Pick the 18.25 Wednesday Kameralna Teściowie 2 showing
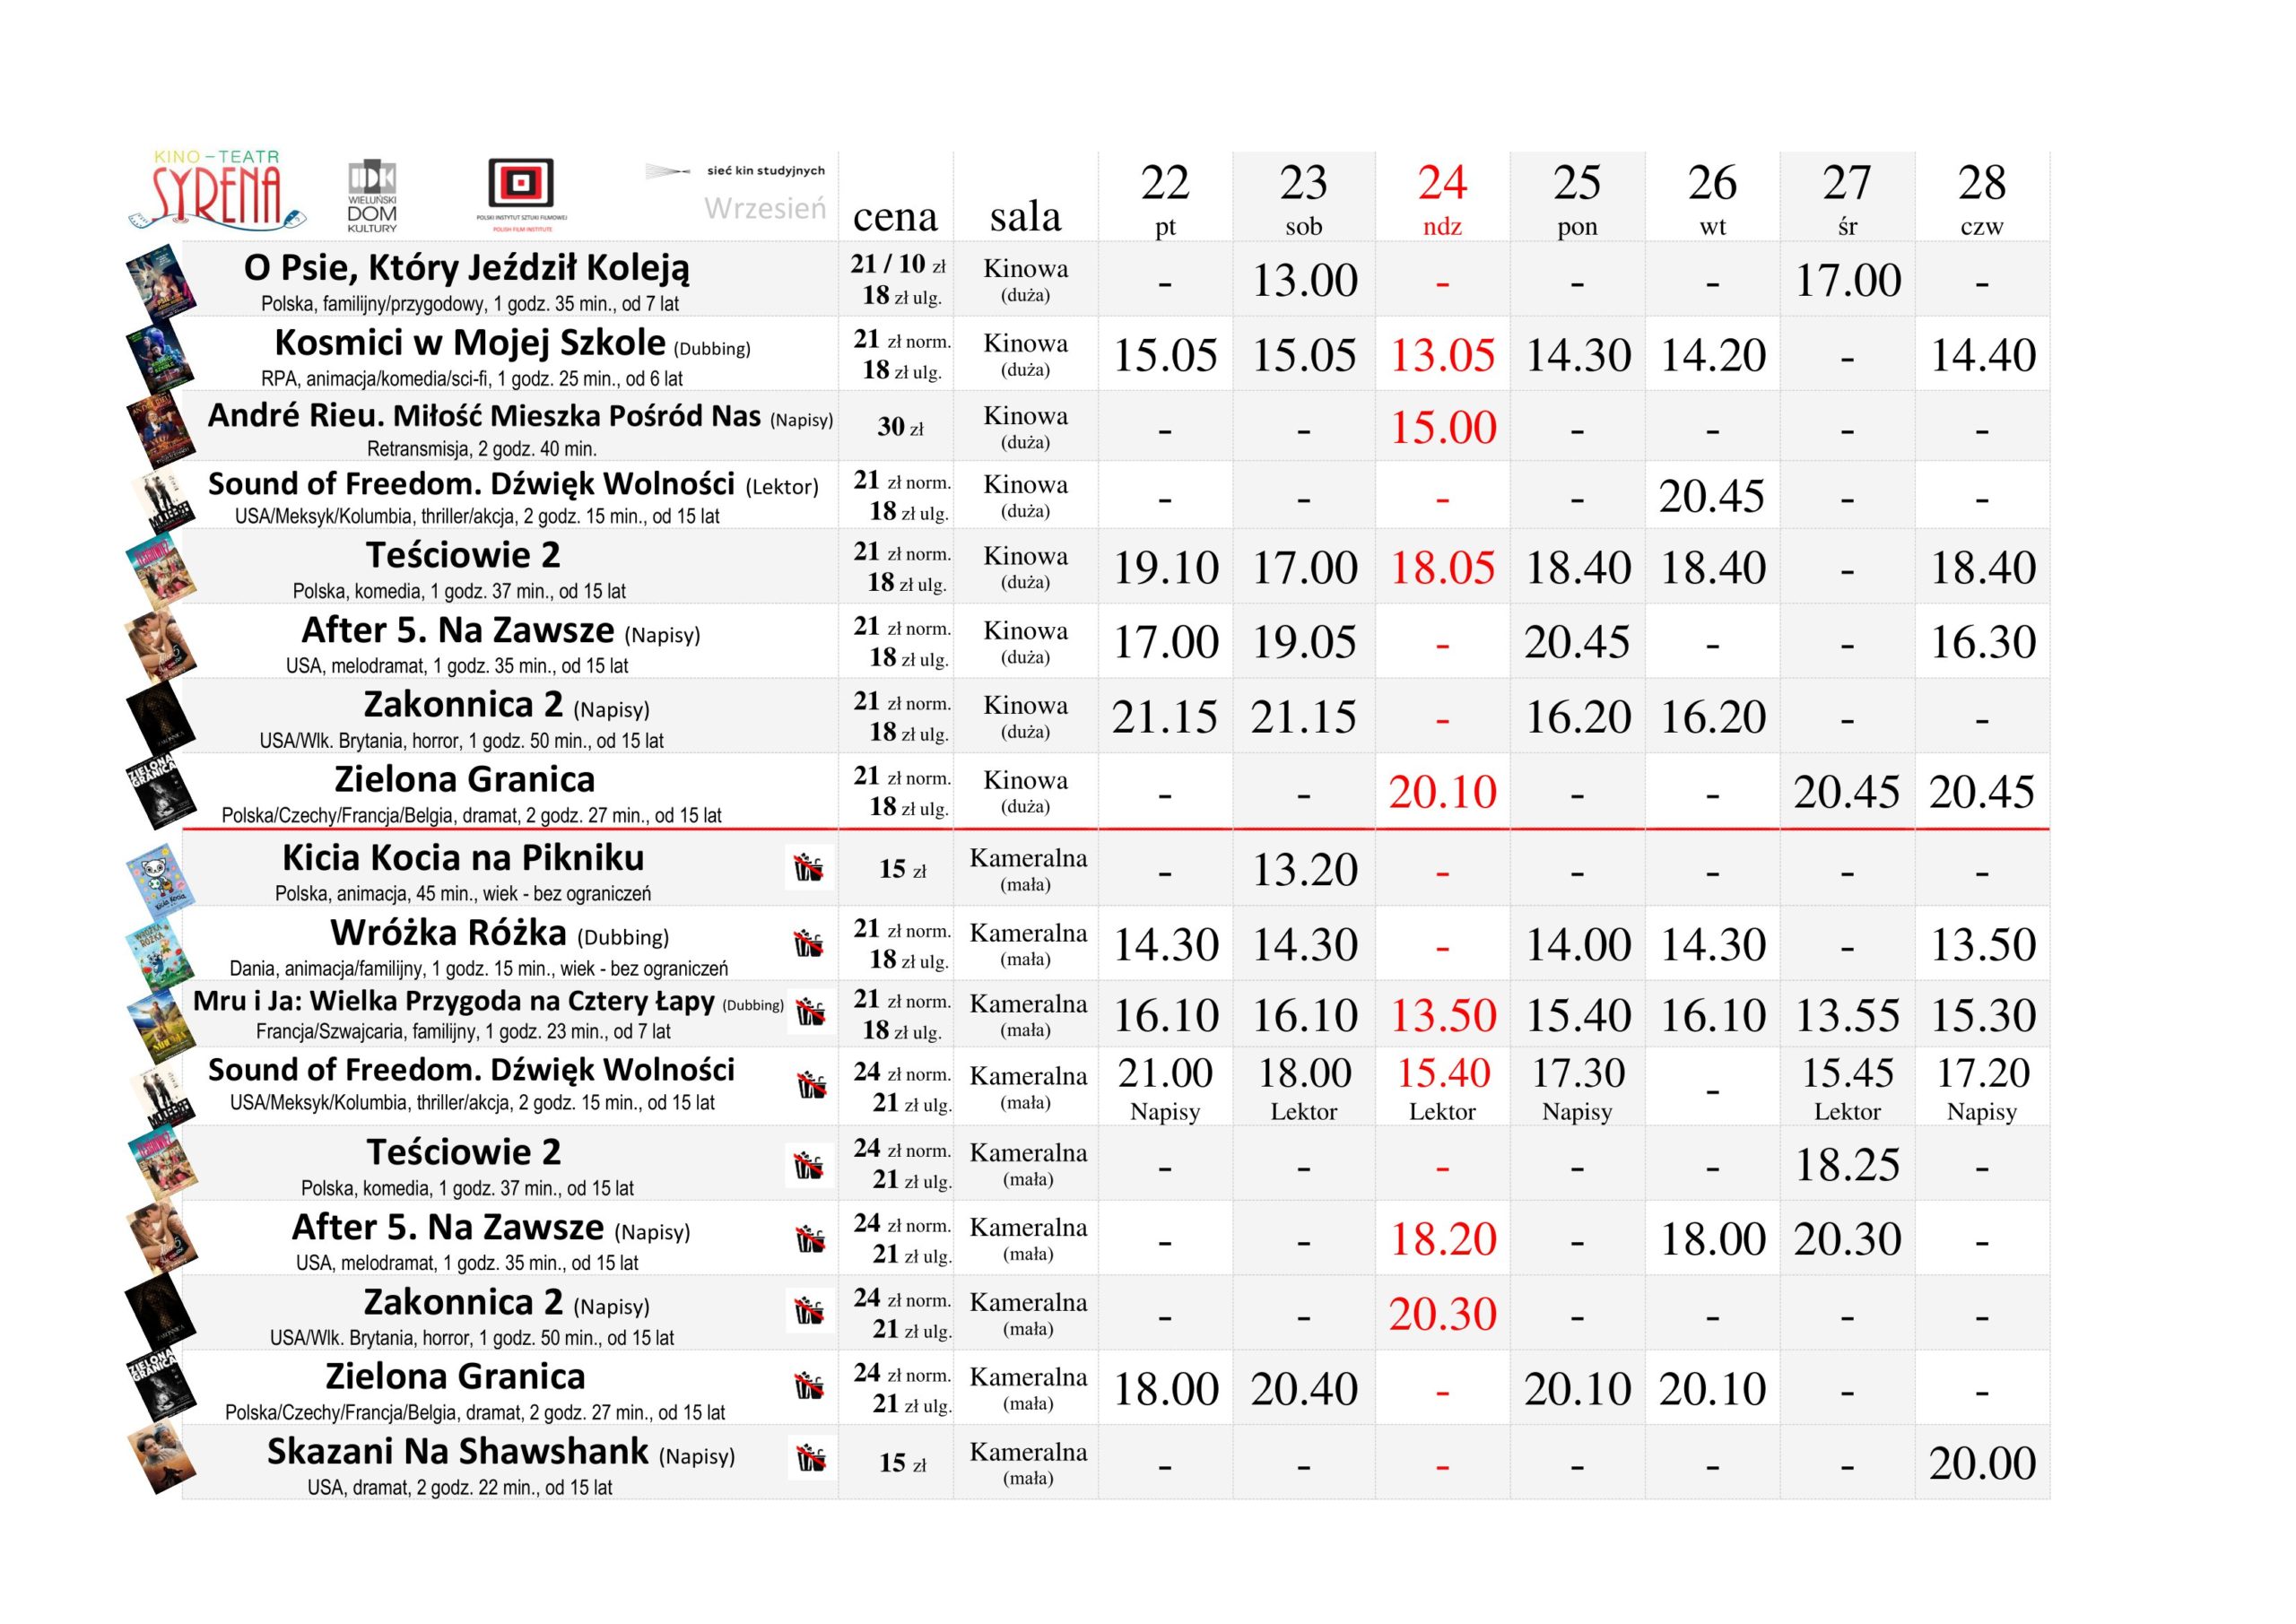 point(1848,1165)
